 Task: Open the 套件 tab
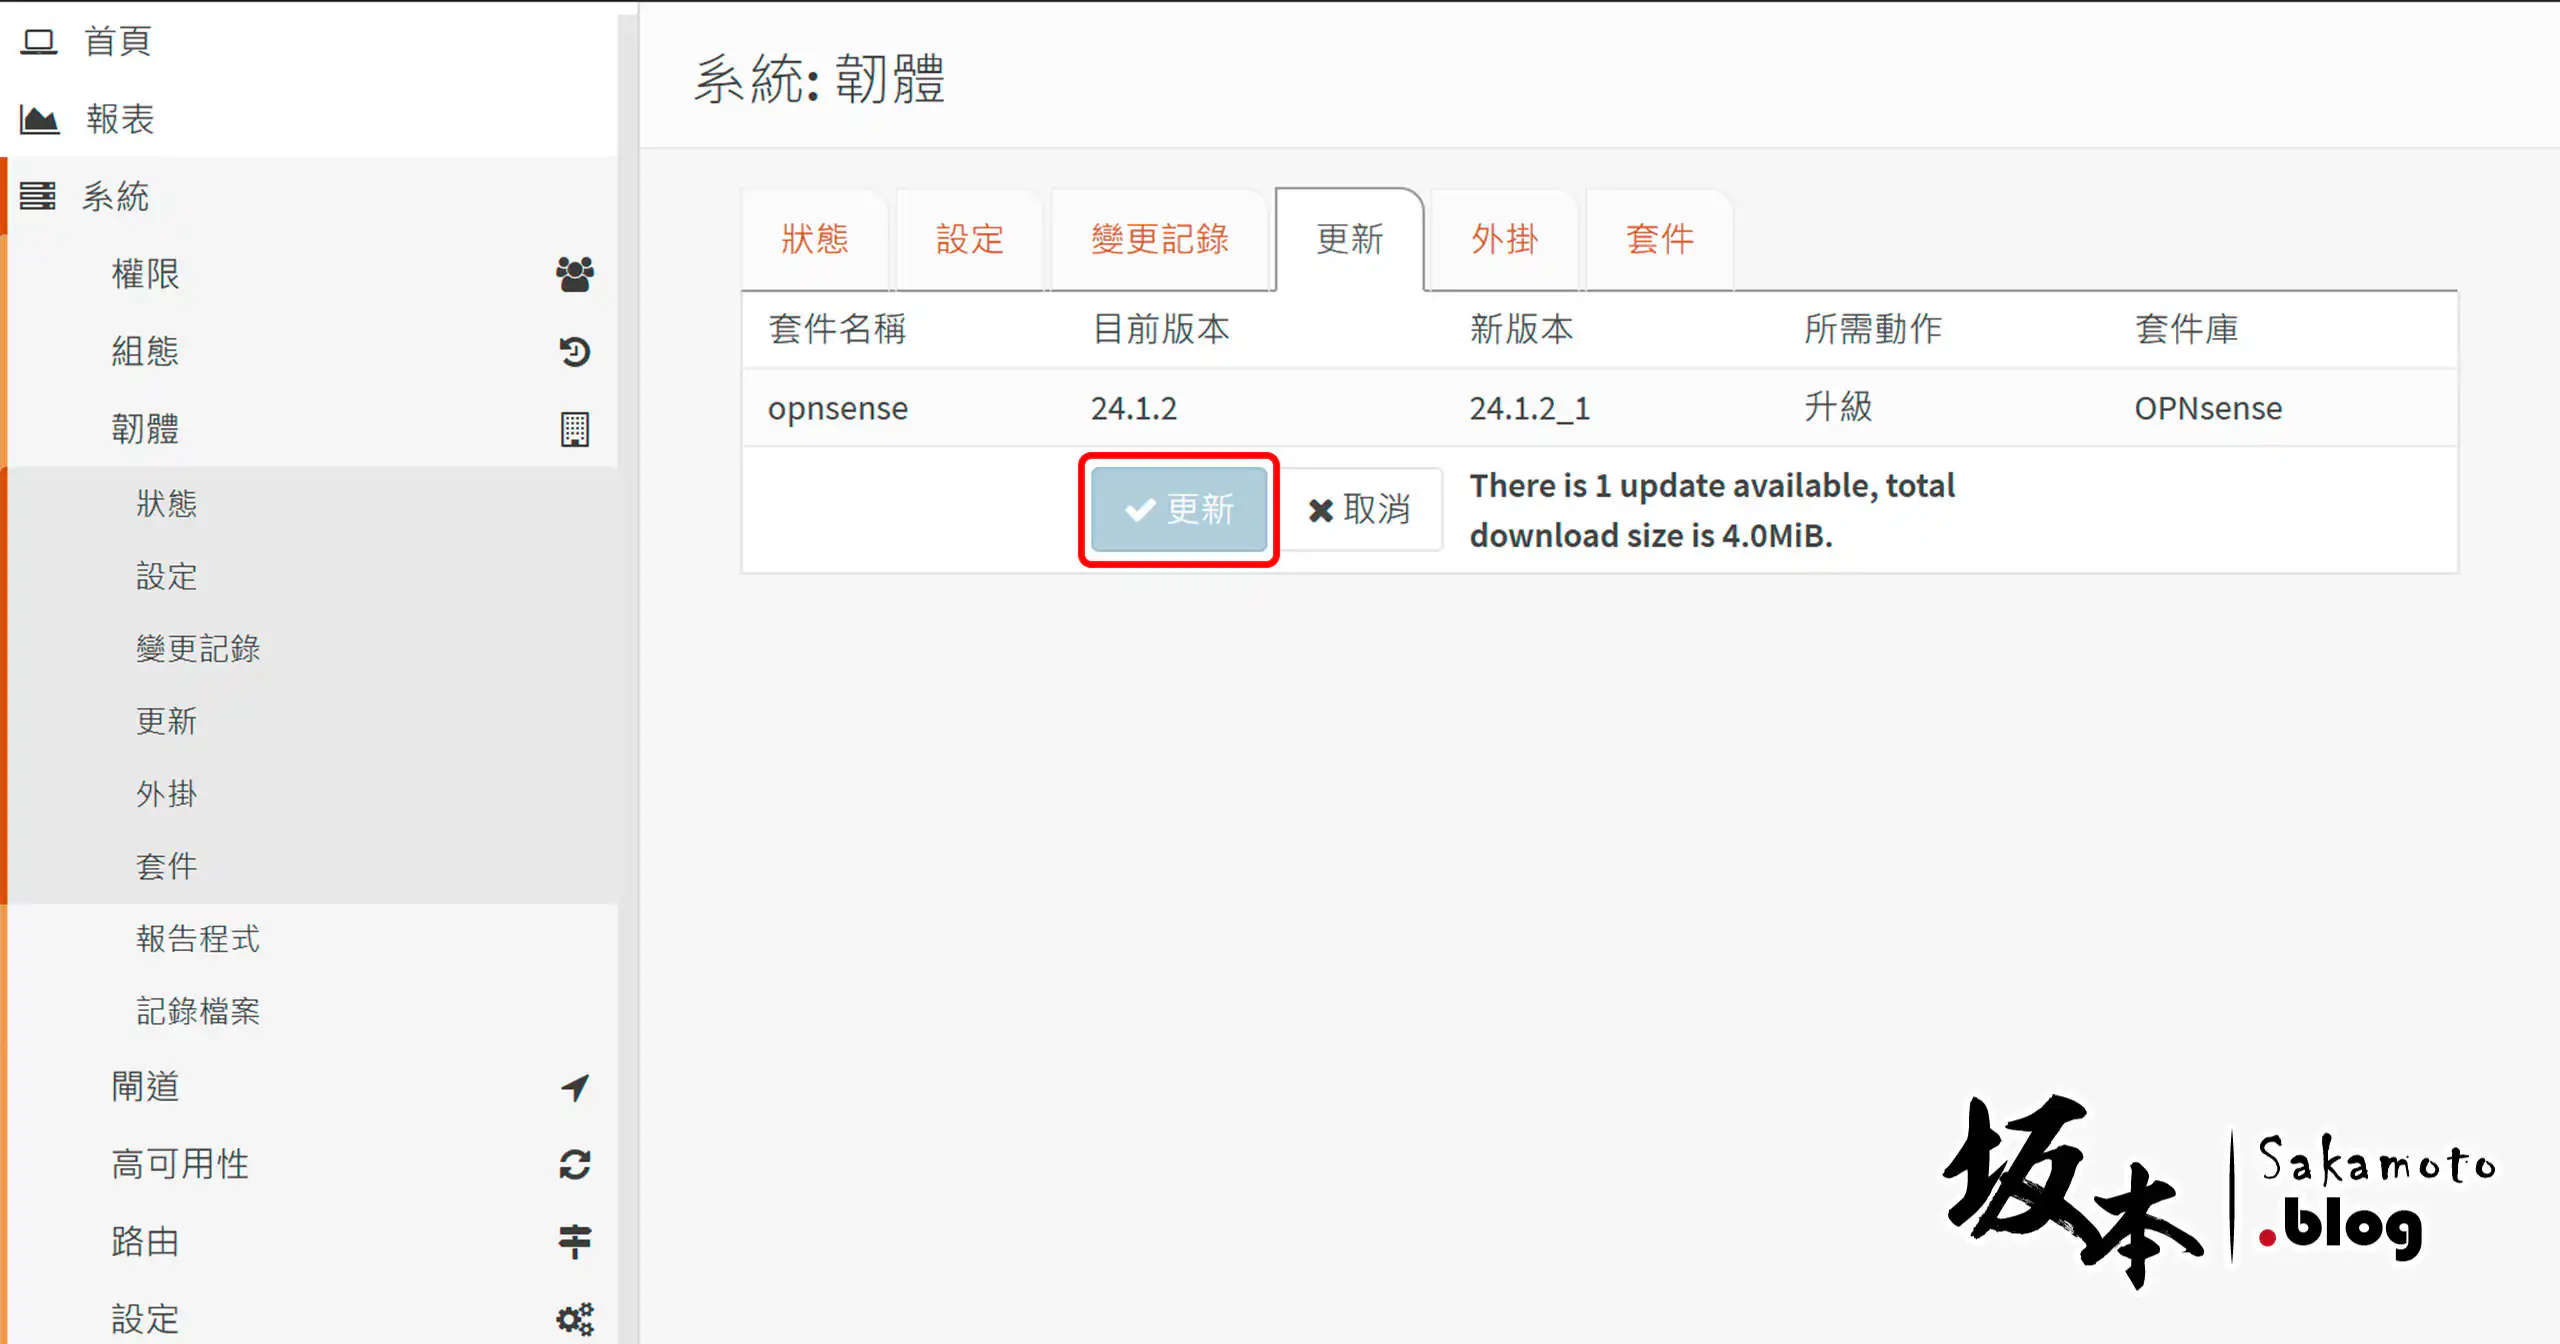click(x=1659, y=239)
